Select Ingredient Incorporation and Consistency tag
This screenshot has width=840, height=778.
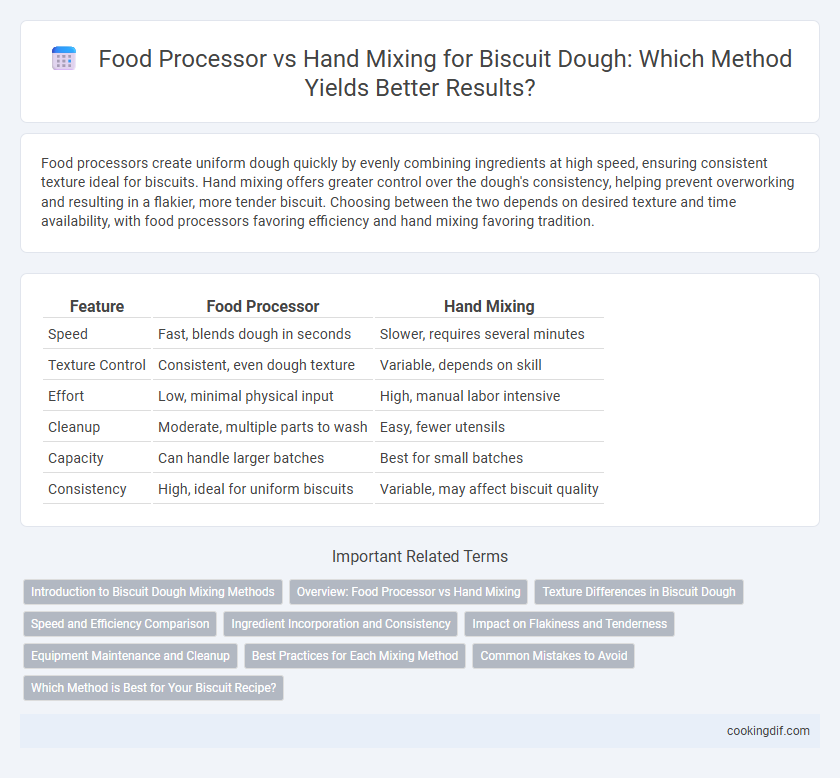tap(341, 624)
